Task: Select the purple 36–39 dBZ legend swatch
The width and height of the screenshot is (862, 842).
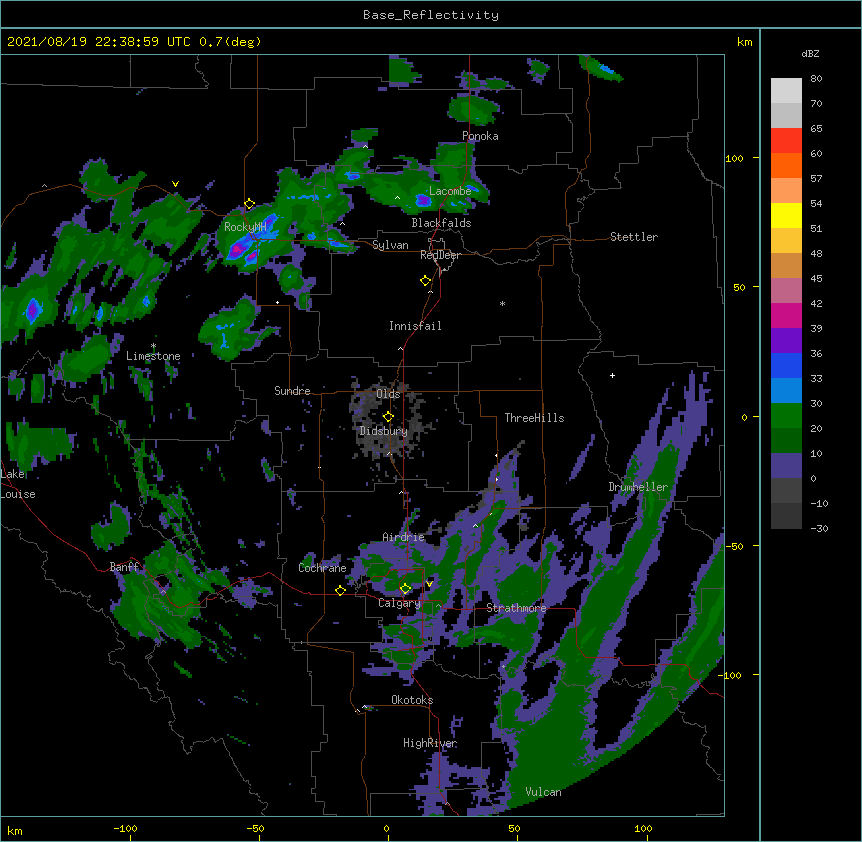Action: coord(786,340)
